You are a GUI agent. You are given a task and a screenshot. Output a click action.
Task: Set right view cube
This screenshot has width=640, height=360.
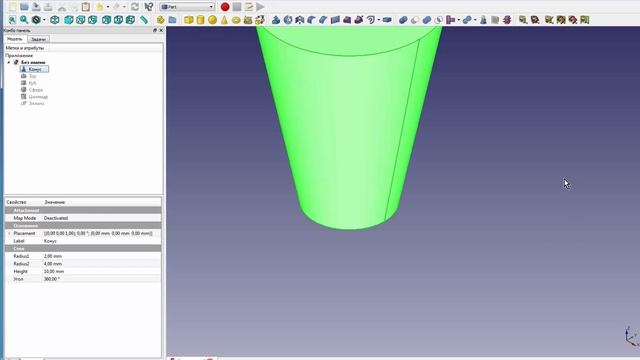(x=93, y=20)
